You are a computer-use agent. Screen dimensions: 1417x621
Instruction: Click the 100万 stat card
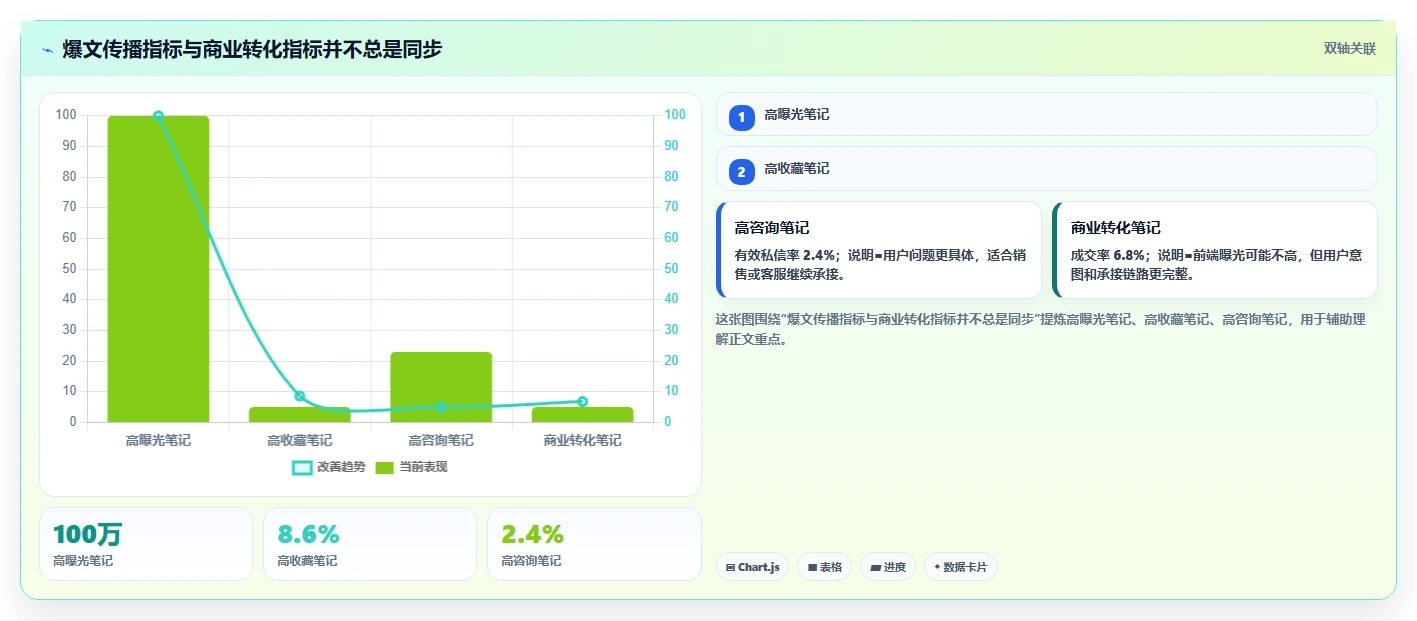click(146, 544)
